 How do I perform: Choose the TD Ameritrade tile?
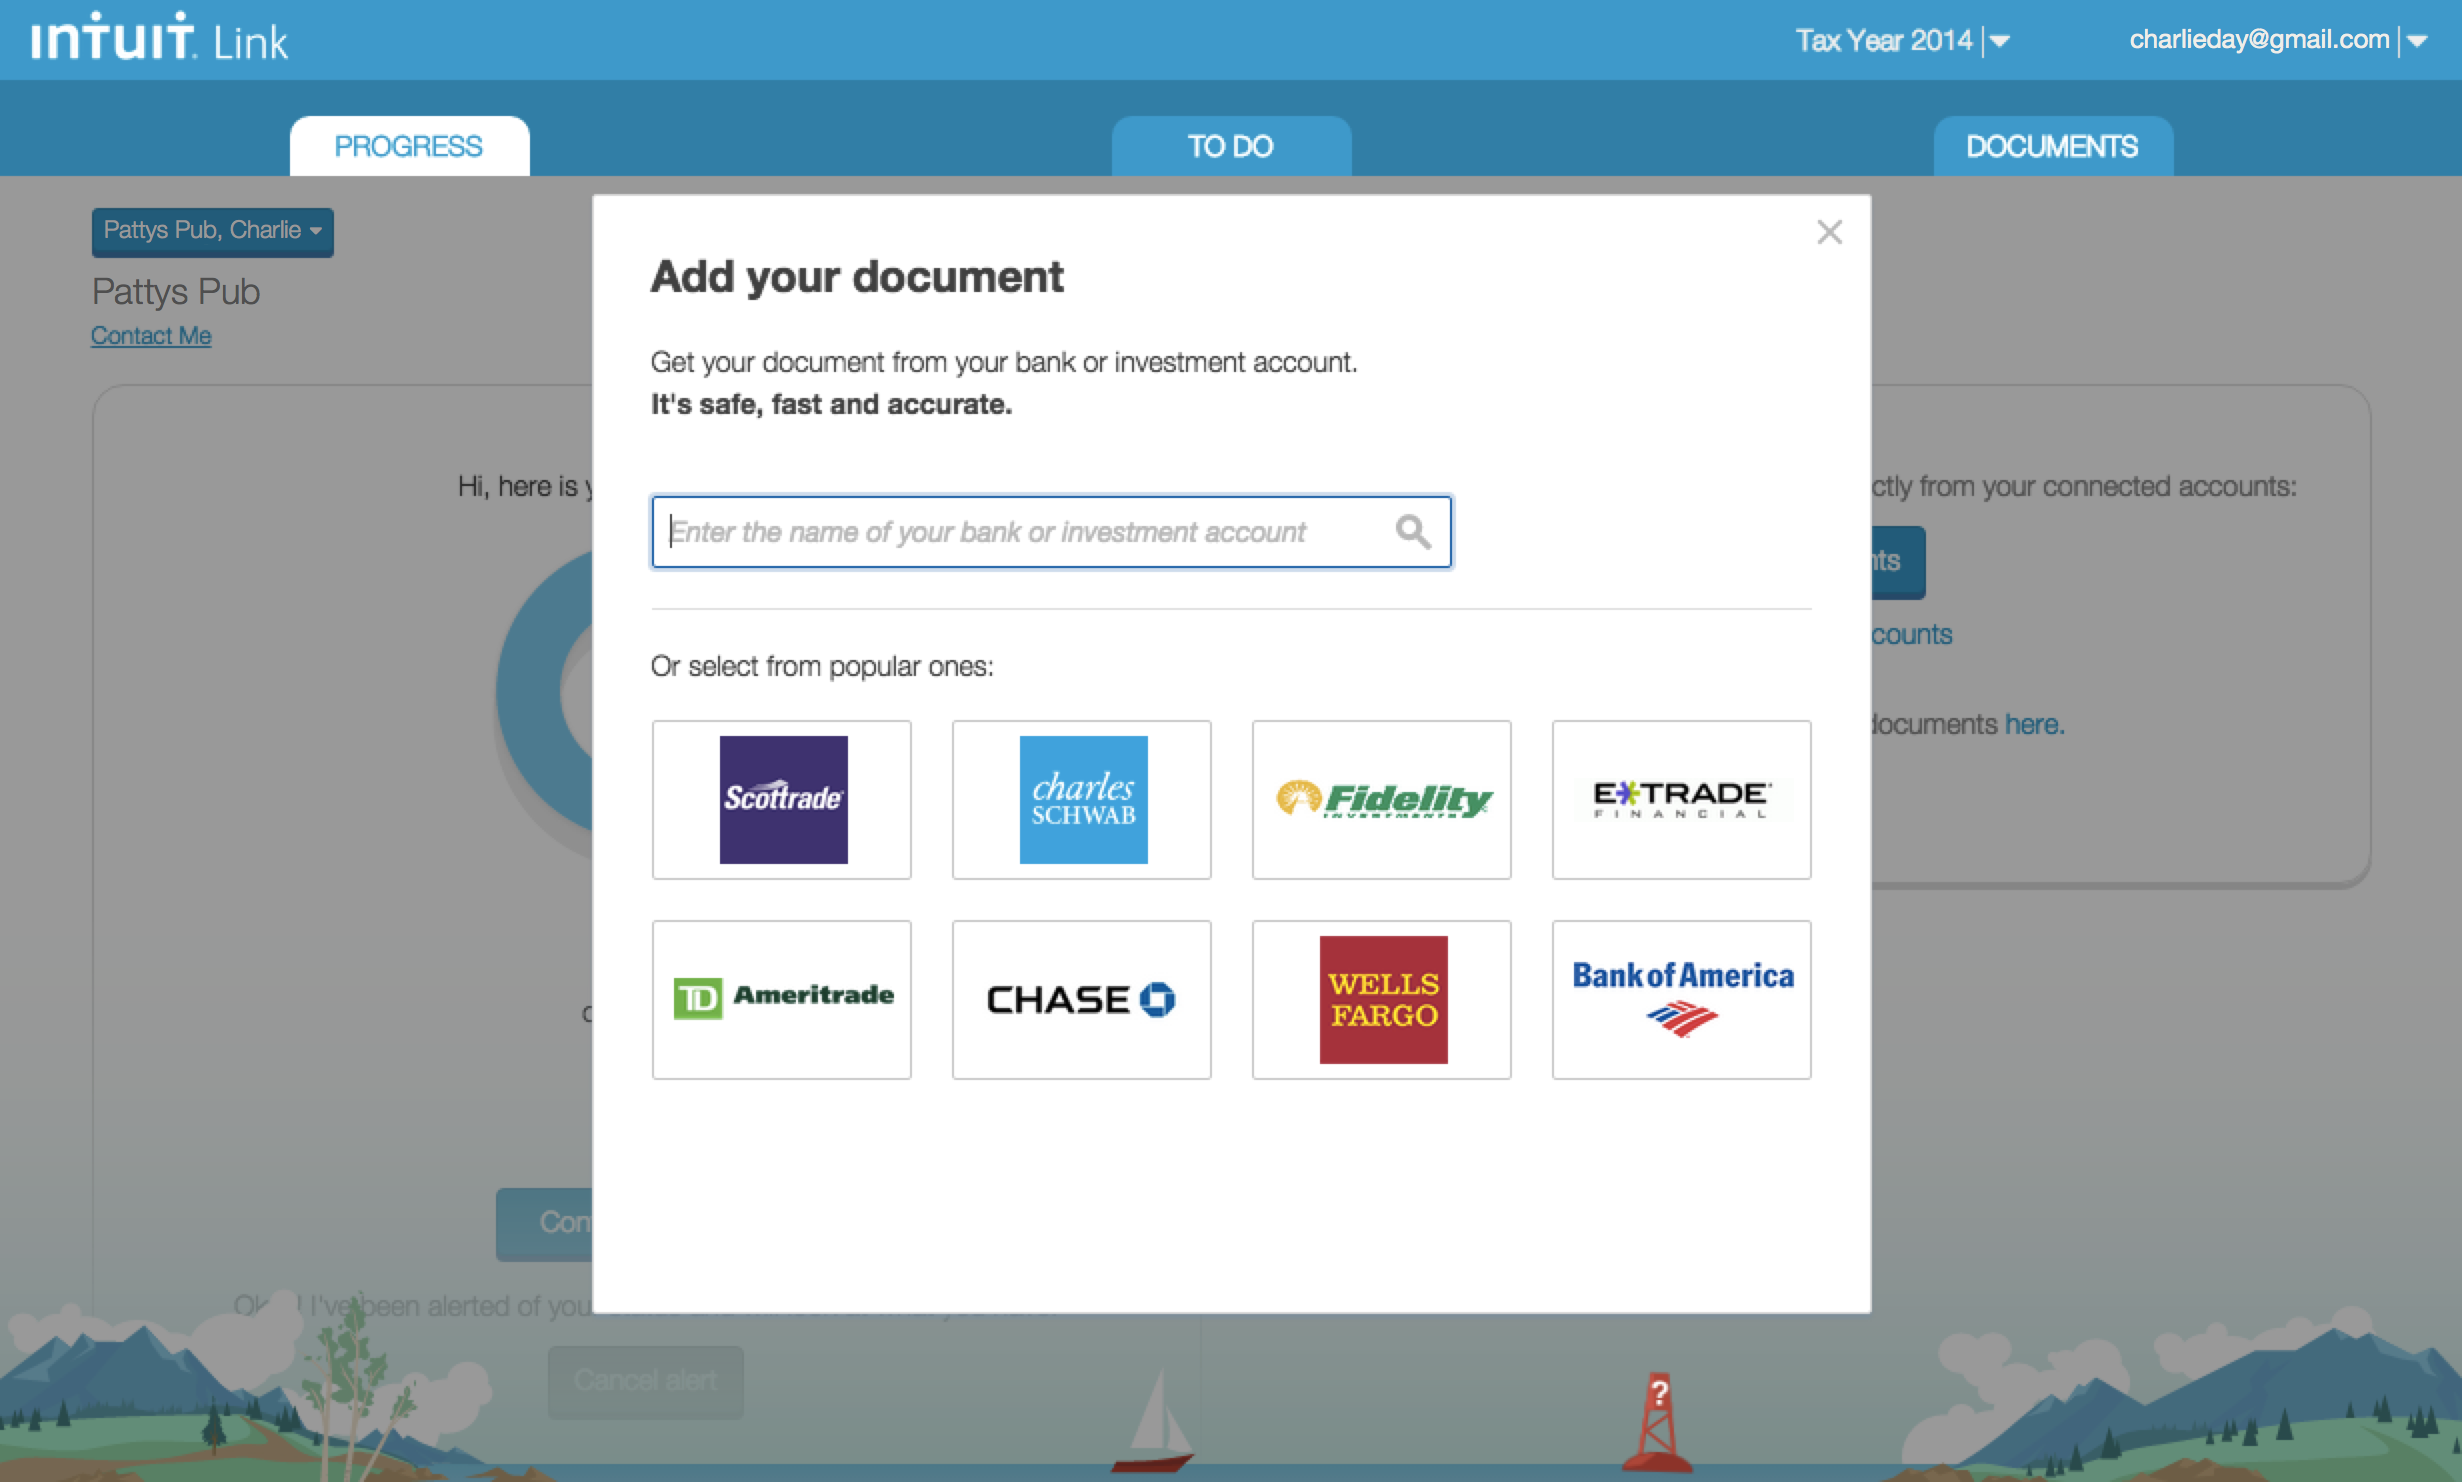[781, 1000]
